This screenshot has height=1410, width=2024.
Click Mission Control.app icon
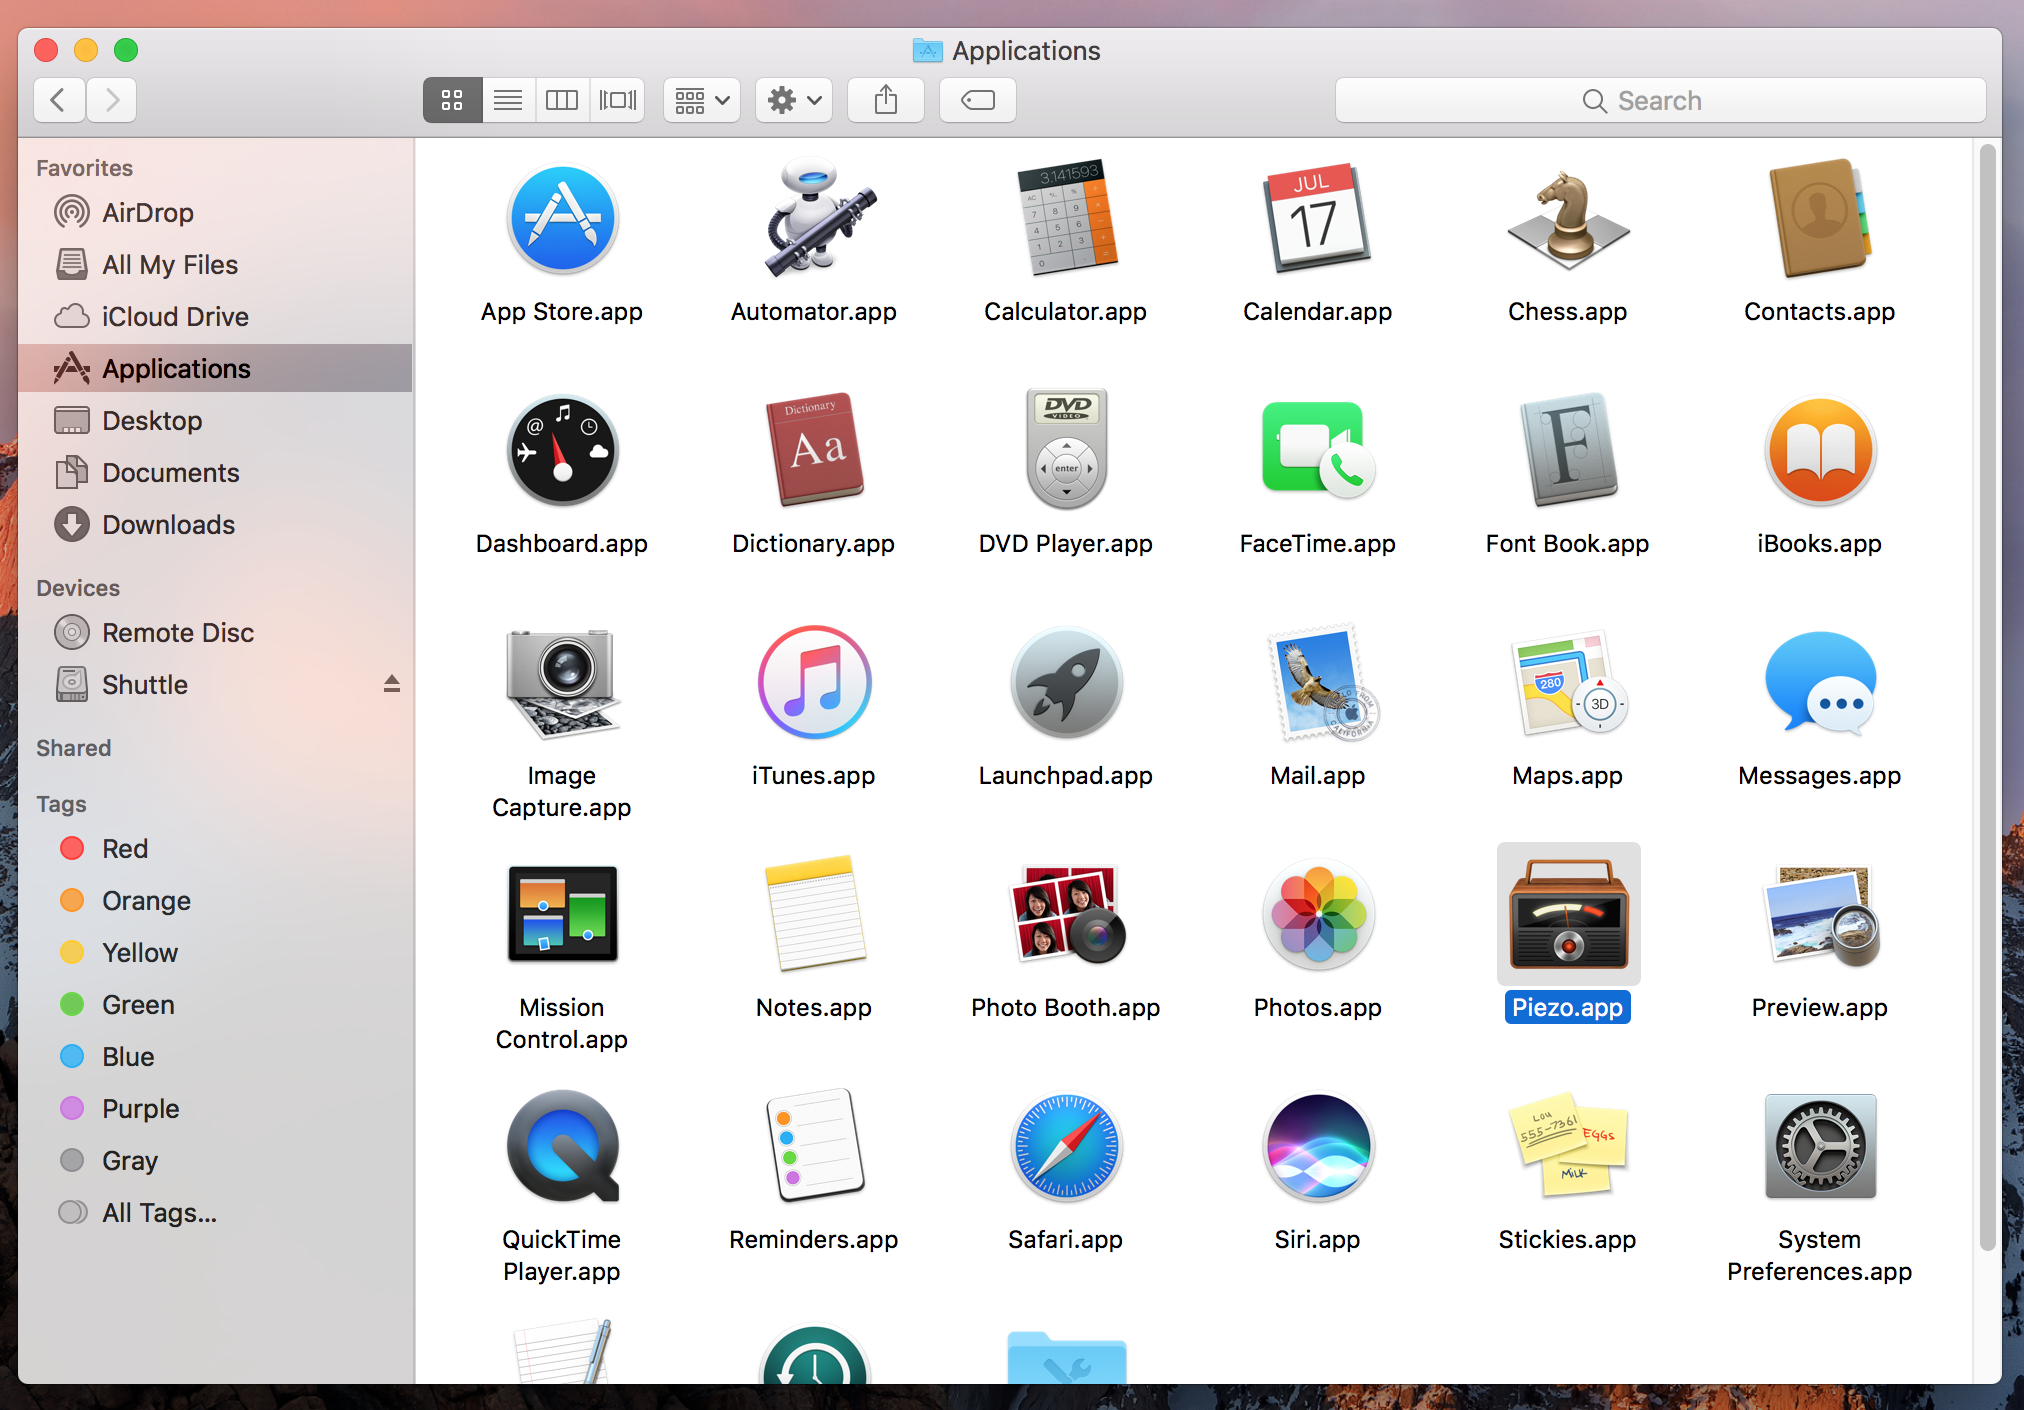562,914
